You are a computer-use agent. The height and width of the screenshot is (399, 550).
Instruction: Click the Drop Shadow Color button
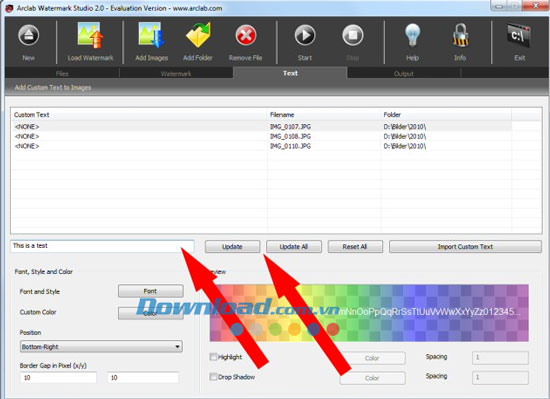(373, 378)
